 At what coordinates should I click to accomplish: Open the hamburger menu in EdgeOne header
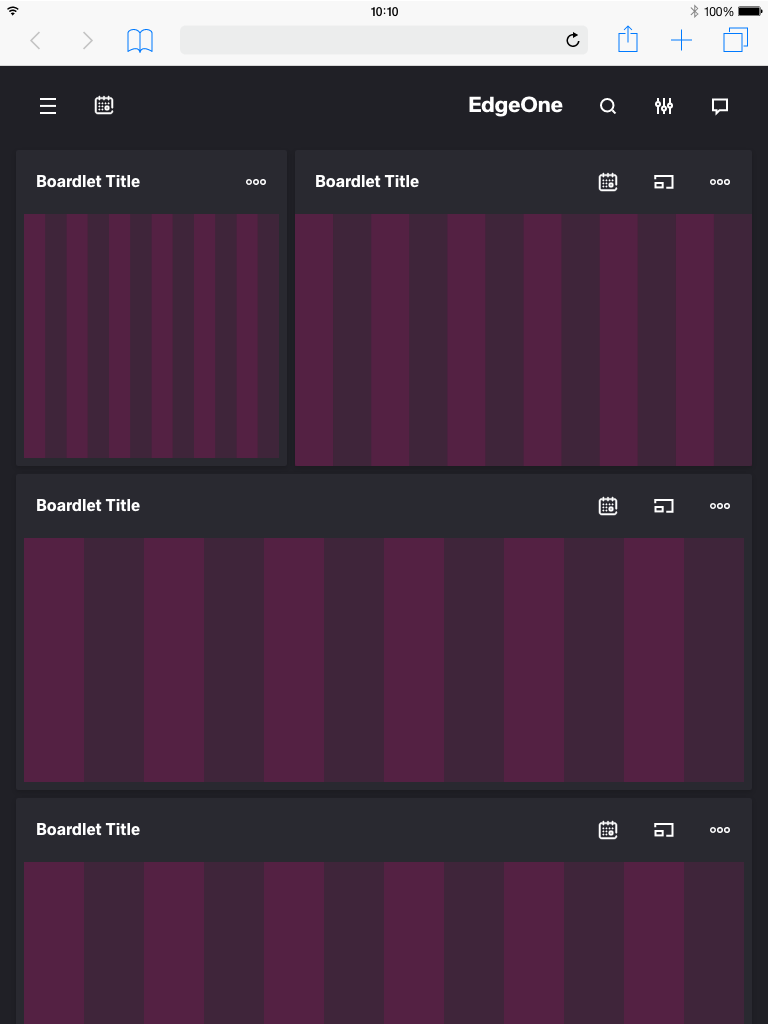pyautogui.click(x=48, y=106)
